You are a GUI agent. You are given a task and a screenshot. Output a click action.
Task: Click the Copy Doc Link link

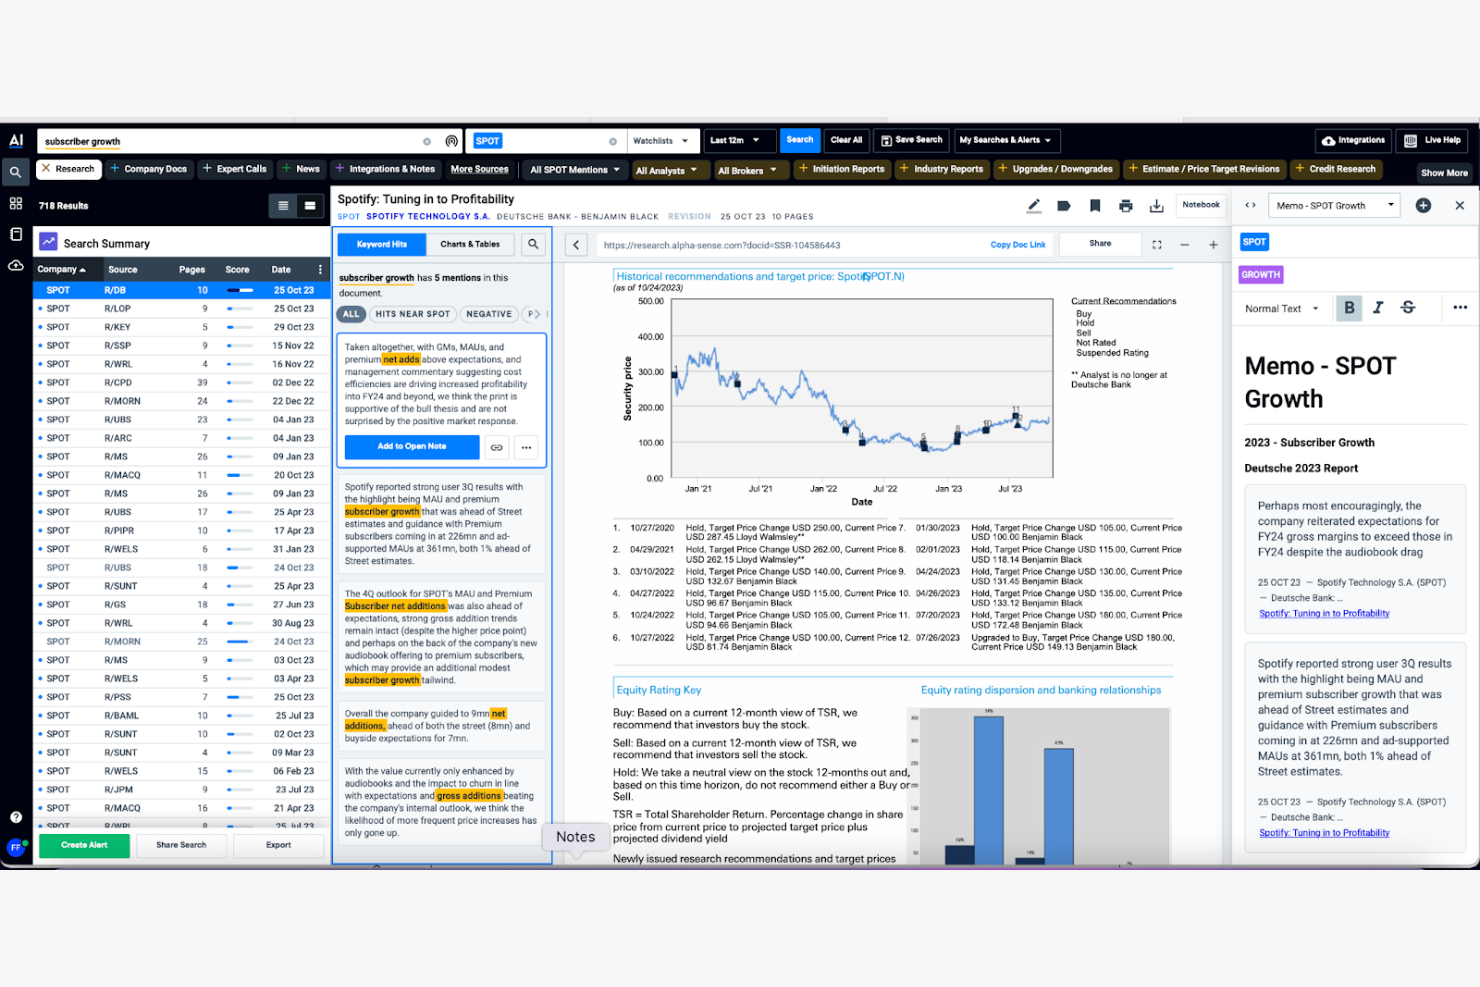(x=1018, y=245)
